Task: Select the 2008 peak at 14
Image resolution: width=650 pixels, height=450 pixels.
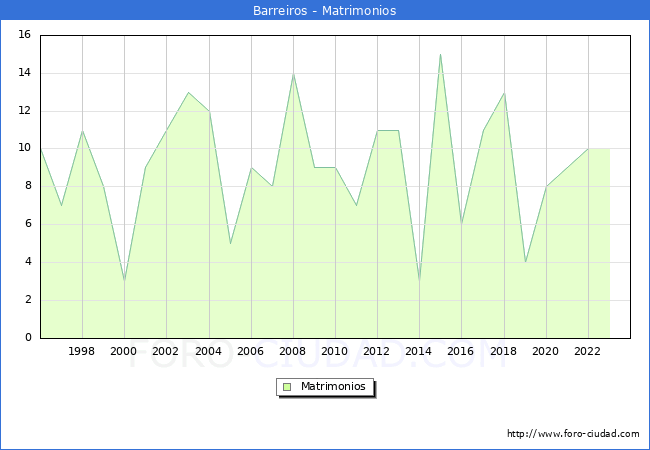Action: tap(293, 73)
